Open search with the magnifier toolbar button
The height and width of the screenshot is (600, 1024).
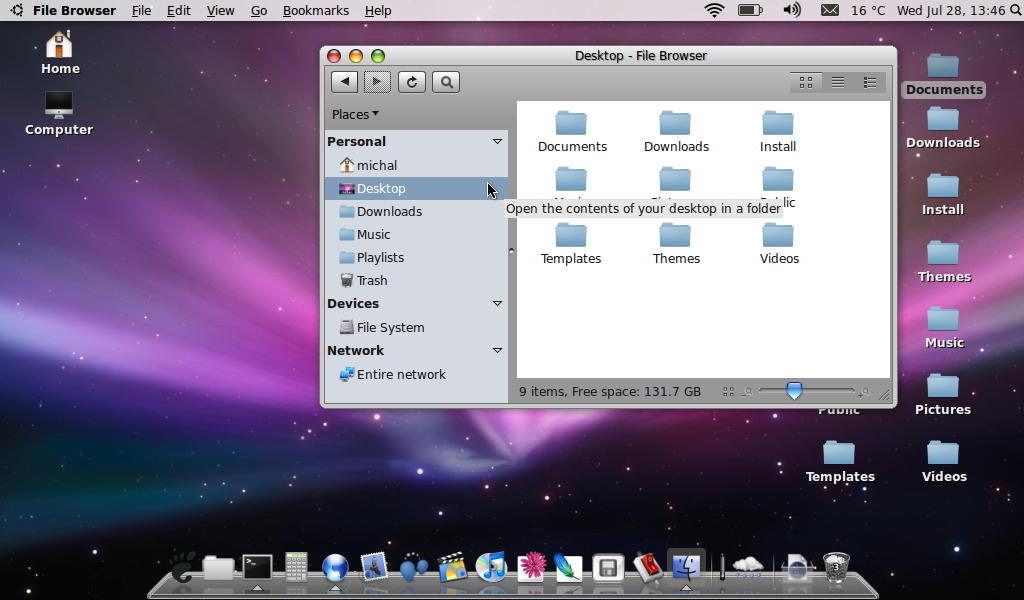point(446,82)
